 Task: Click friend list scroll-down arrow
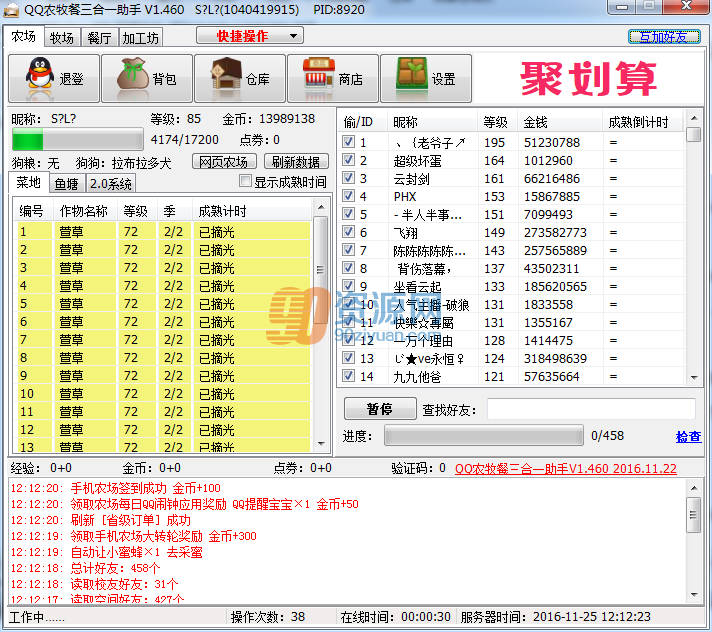click(x=694, y=378)
